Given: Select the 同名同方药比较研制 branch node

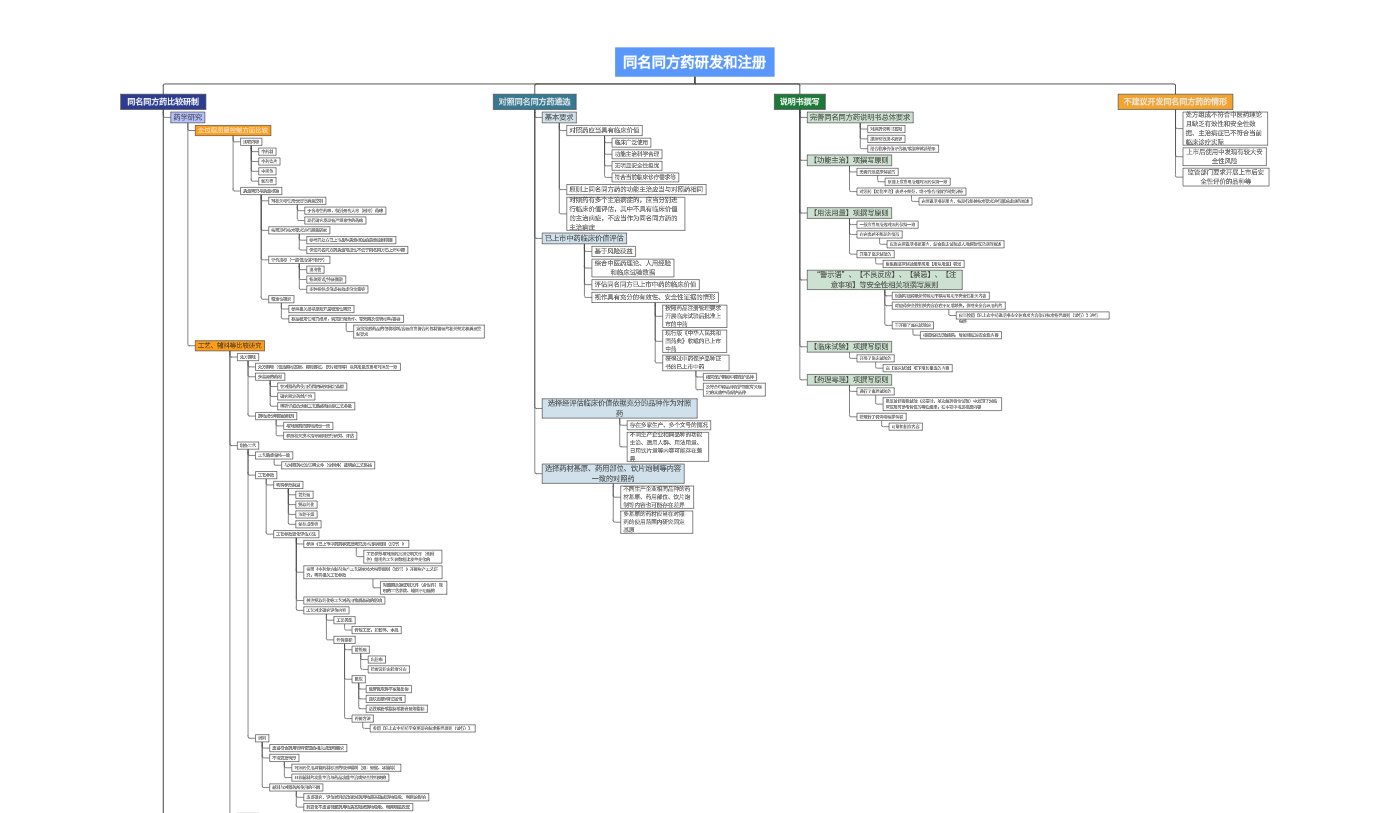Looking at the screenshot, I should 162,102.
